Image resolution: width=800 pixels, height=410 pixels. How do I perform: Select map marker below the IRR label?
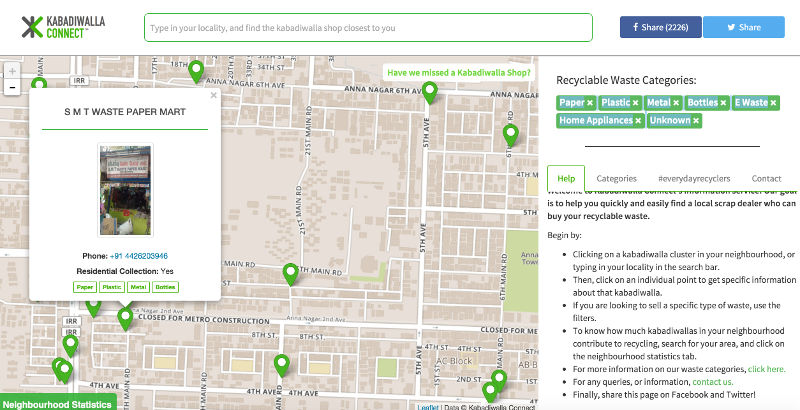point(70,345)
